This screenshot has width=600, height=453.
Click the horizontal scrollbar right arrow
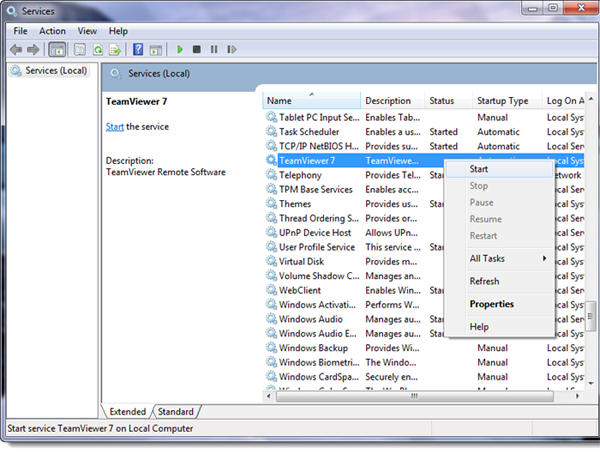pyautogui.click(x=577, y=396)
